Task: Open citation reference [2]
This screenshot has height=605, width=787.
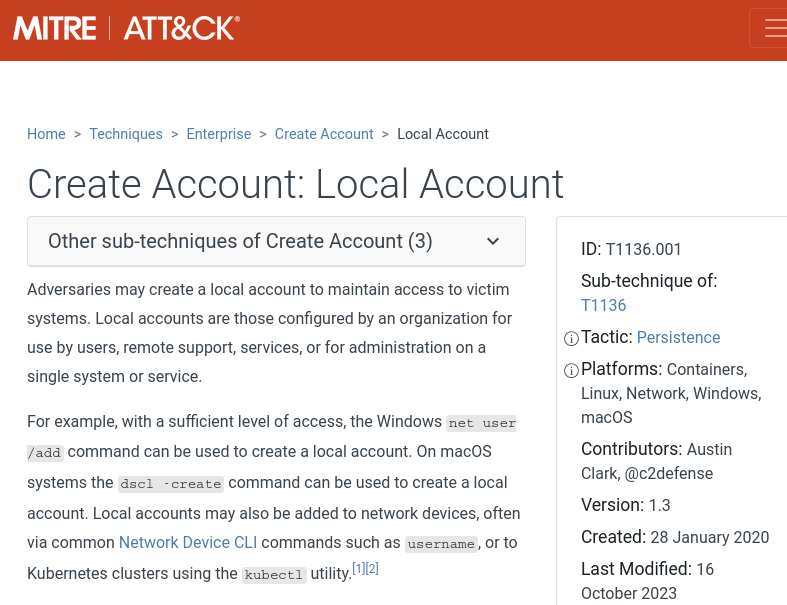Action: 372,569
